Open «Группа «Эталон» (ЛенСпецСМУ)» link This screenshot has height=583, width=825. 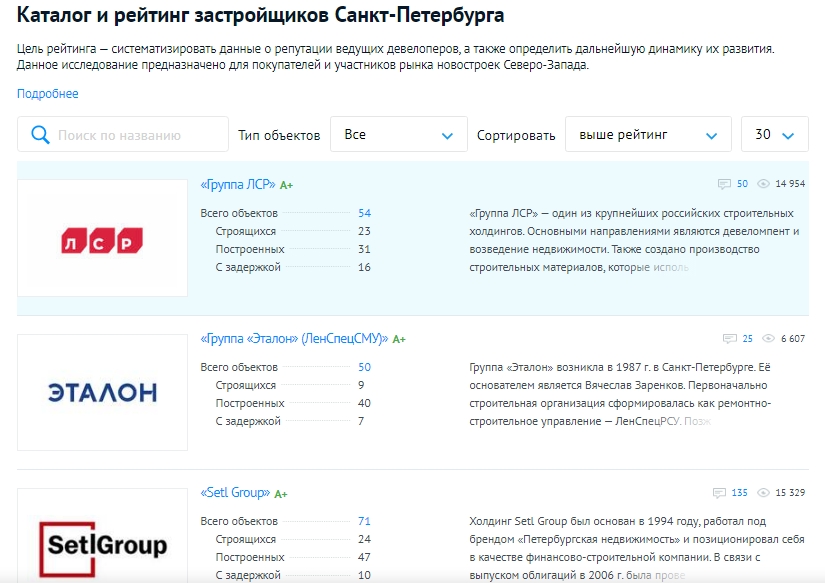294,339
